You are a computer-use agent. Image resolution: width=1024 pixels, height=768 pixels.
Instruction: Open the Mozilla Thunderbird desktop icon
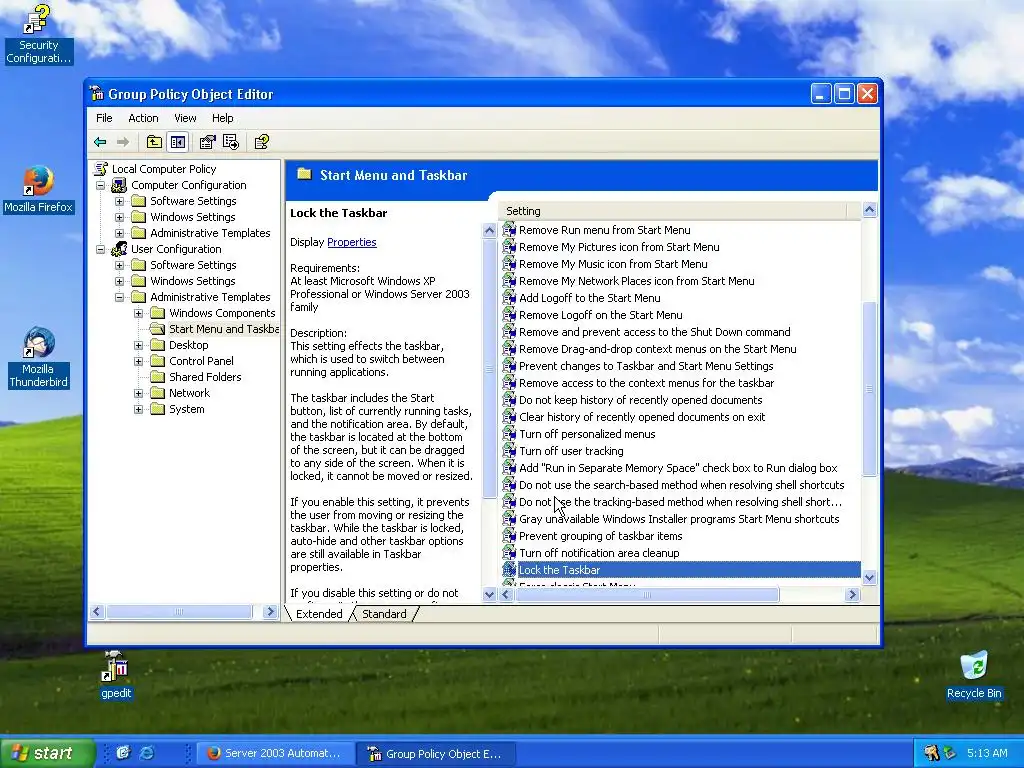point(38,358)
